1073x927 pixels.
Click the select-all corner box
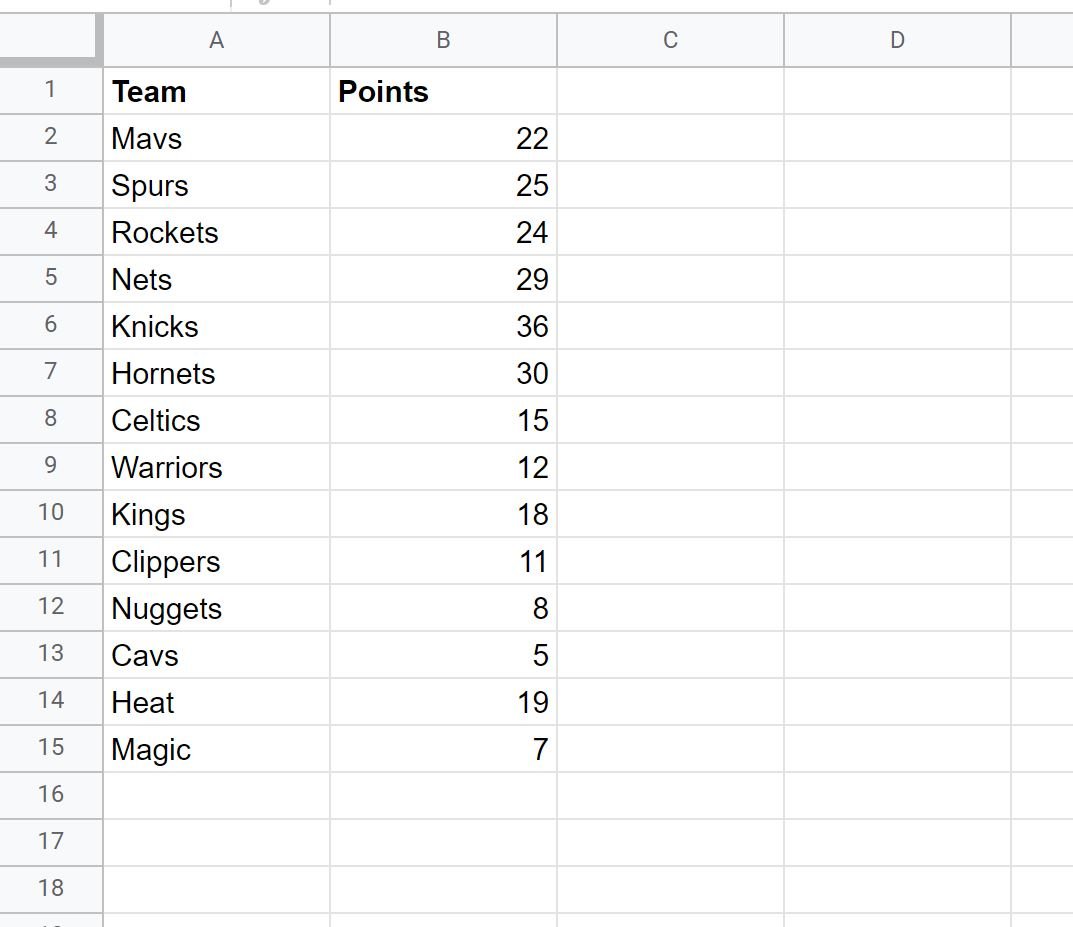click(51, 38)
